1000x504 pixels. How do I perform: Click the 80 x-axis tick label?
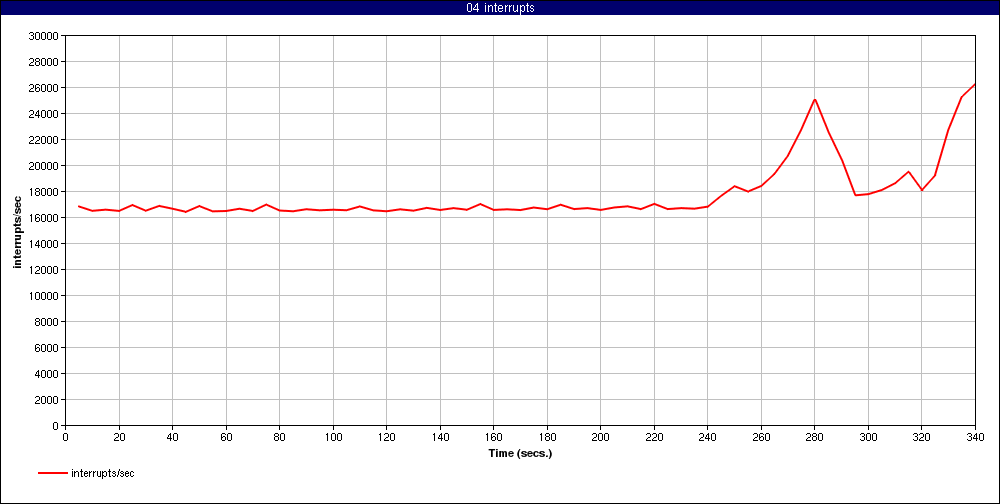[280, 437]
